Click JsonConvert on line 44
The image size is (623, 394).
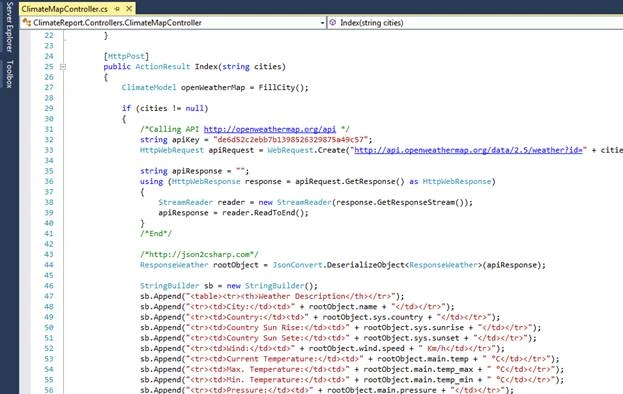point(297,265)
